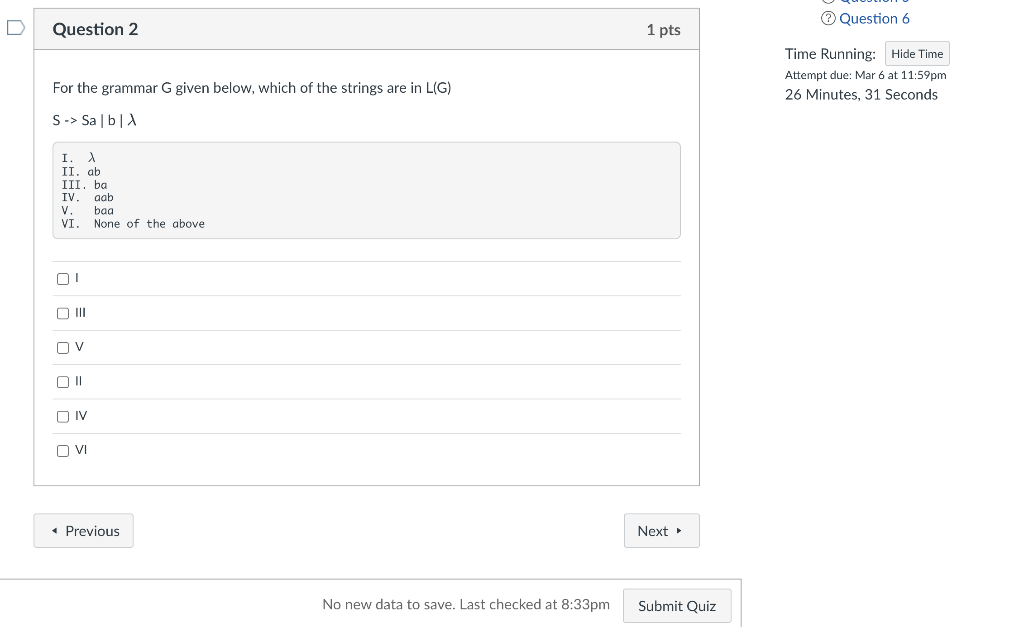Viewport: 1024px width, 627px height.
Task: Mark the IV checkbox
Action: point(63,416)
